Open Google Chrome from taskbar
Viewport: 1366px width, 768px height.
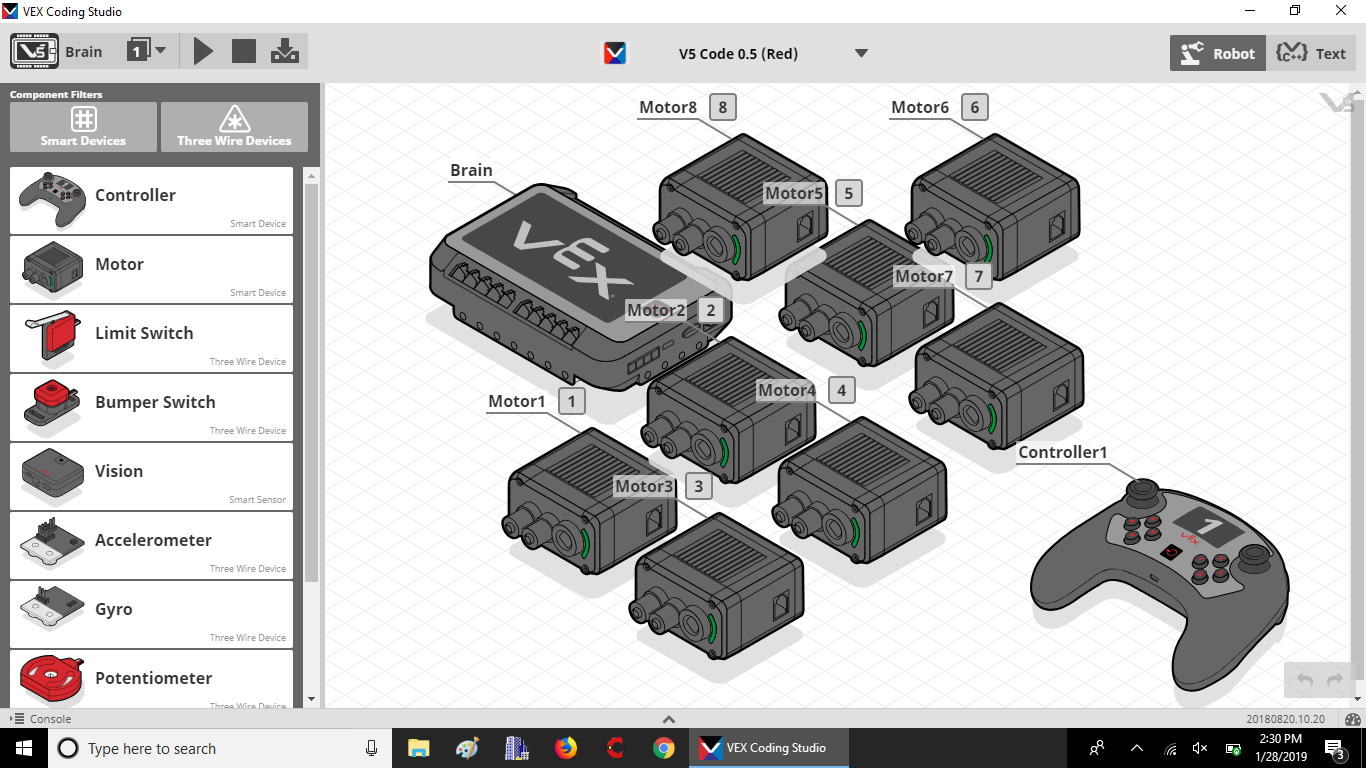664,748
